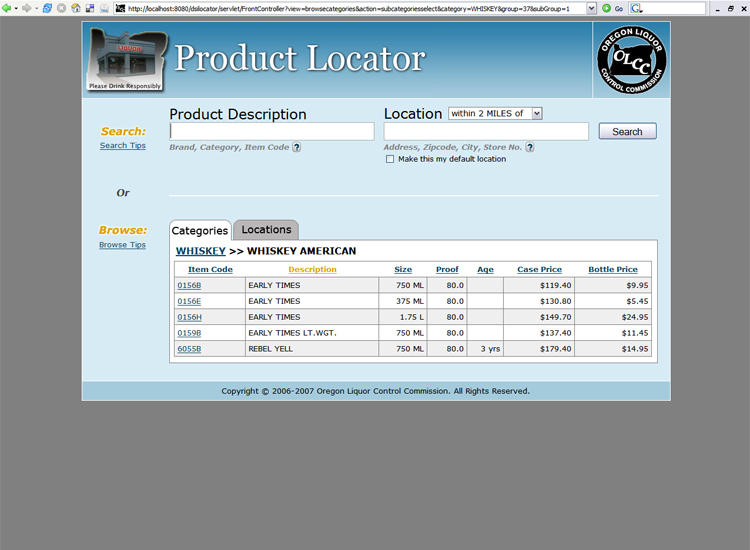Sort table by Size column
The width and height of the screenshot is (750, 550).
[403, 269]
